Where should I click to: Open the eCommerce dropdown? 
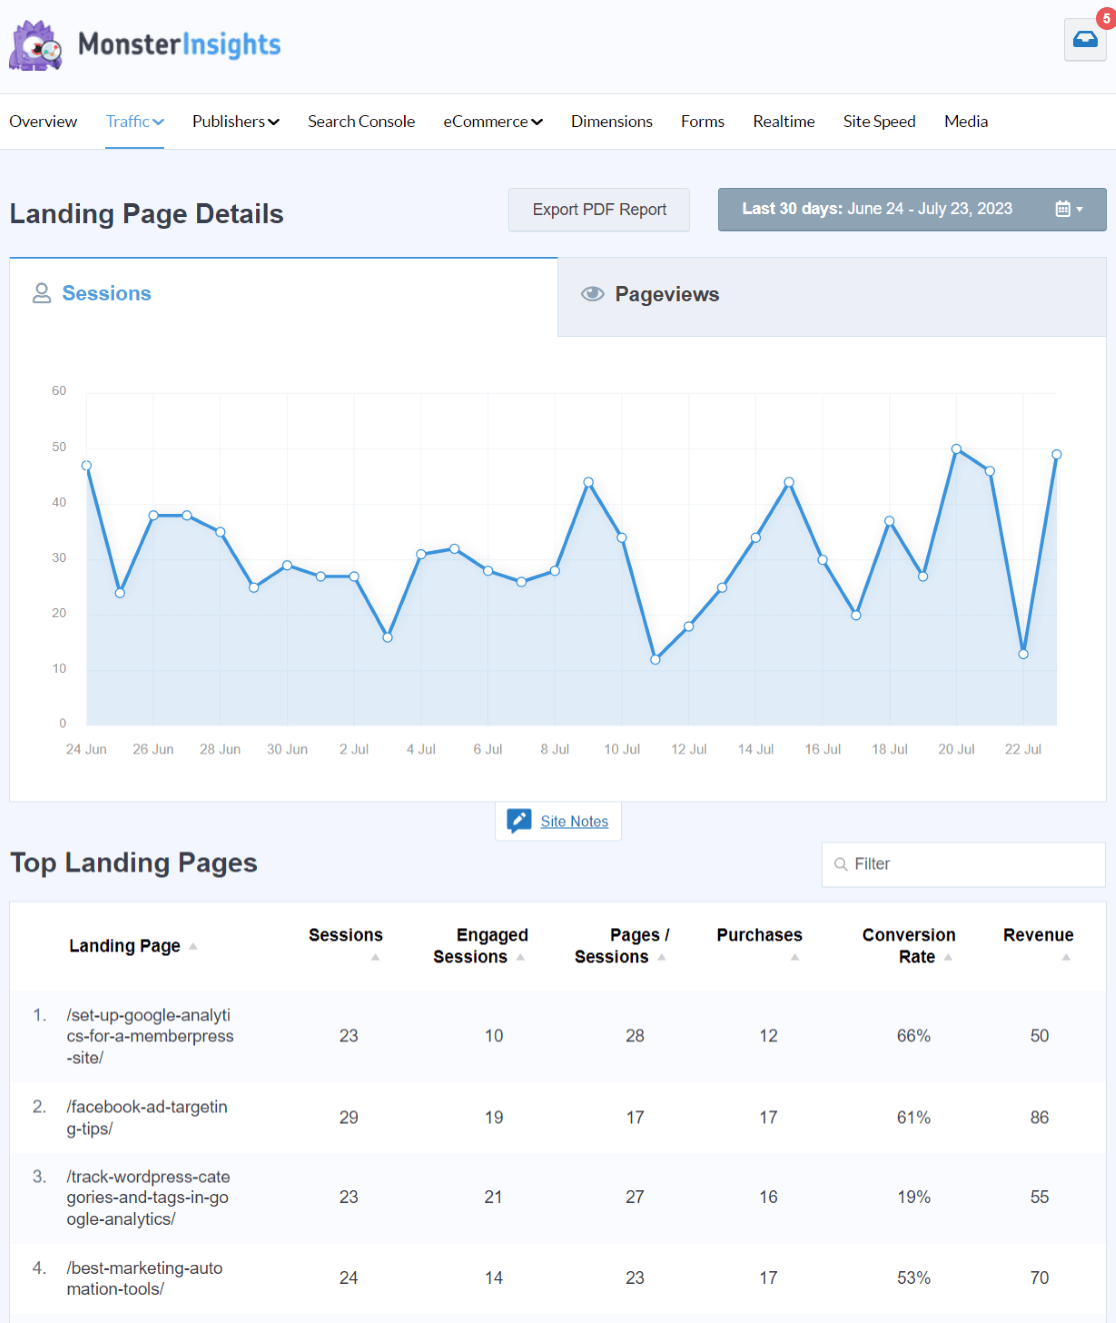coord(492,121)
